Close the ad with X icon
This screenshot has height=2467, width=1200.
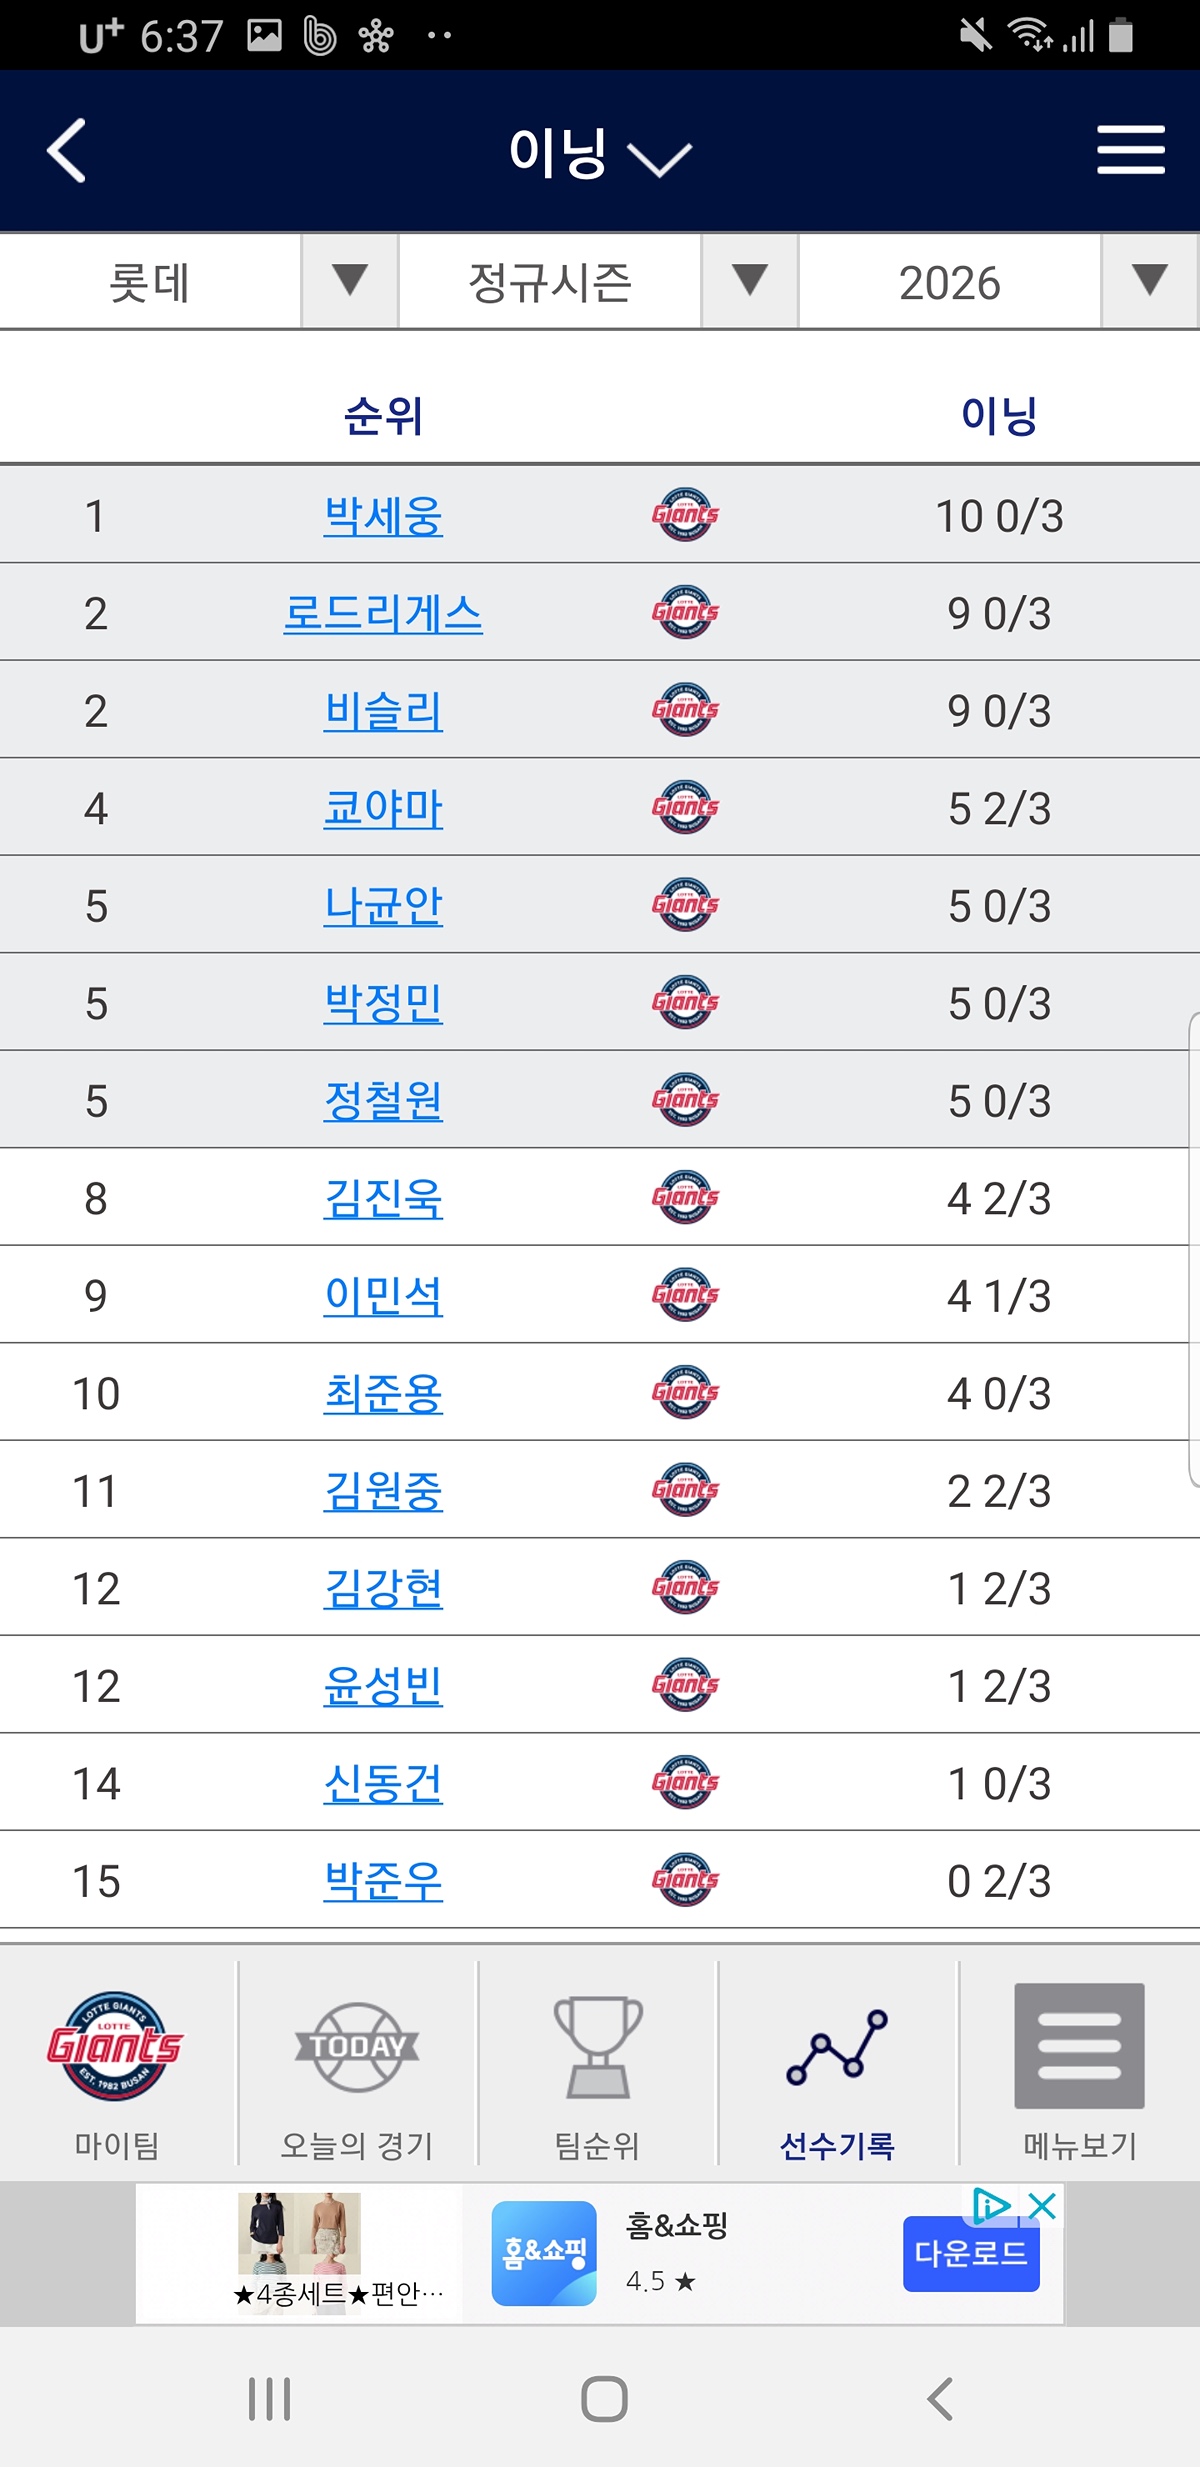tap(1042, 2206)
